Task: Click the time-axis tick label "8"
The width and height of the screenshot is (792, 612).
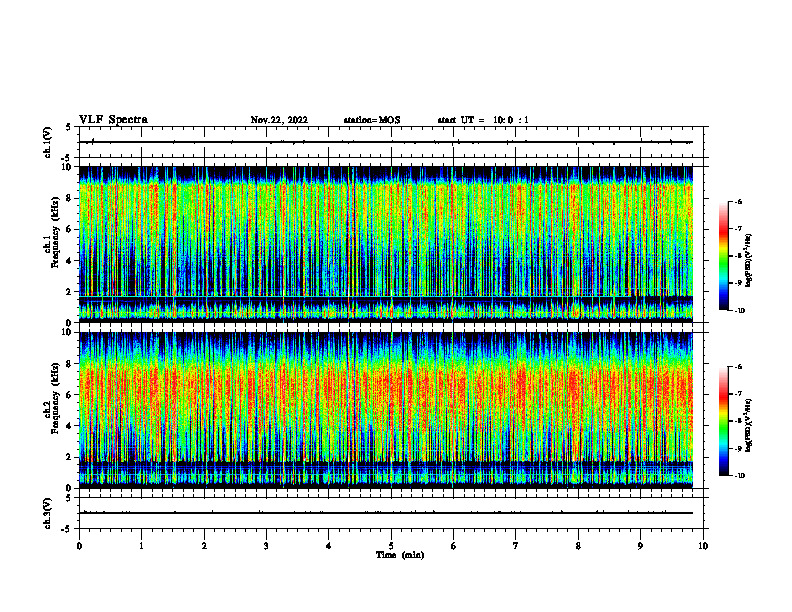Action: click(578, 546)
